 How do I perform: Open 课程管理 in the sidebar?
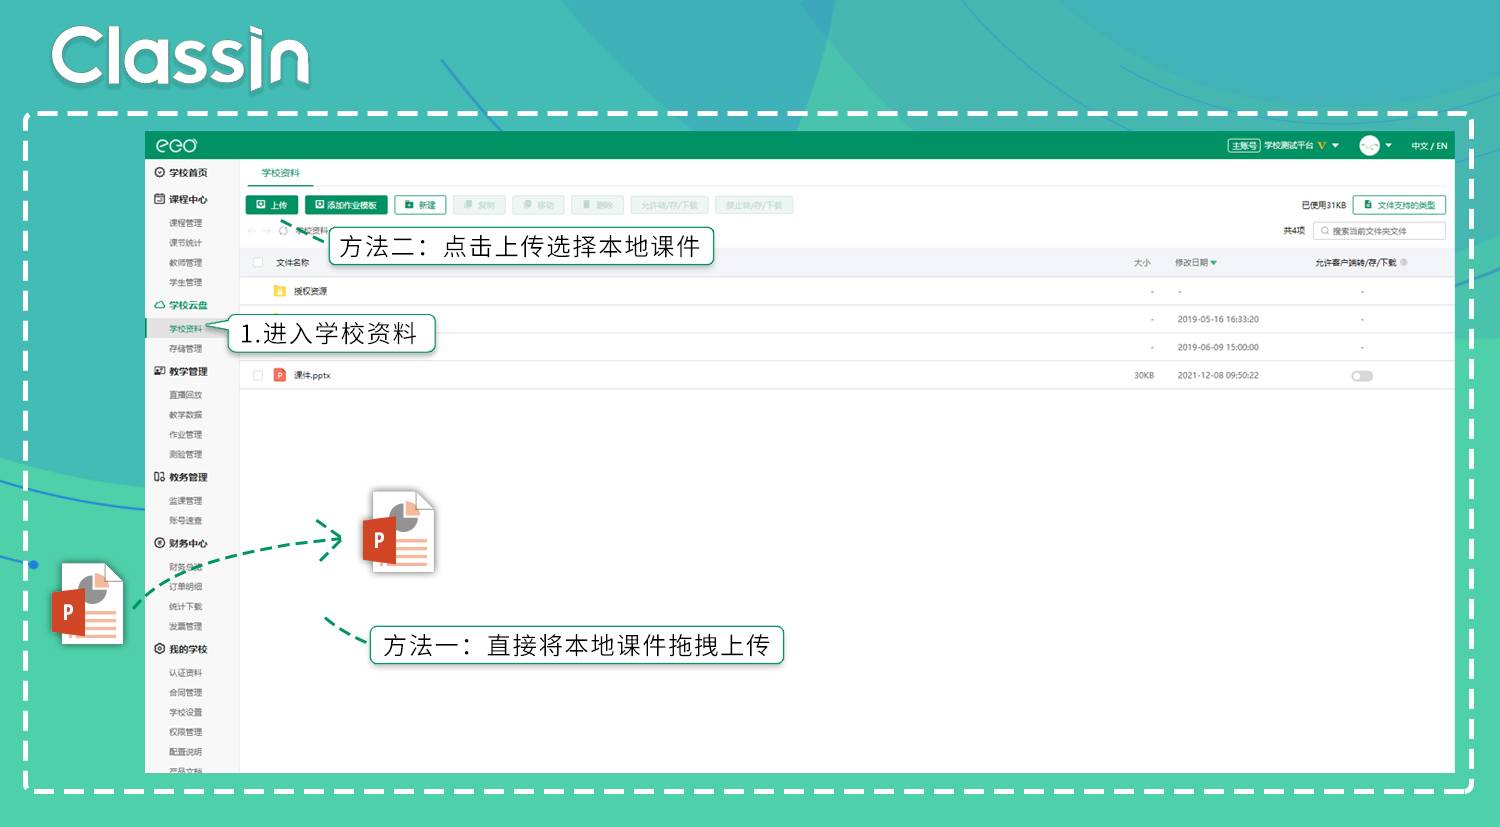coord(186,223)
